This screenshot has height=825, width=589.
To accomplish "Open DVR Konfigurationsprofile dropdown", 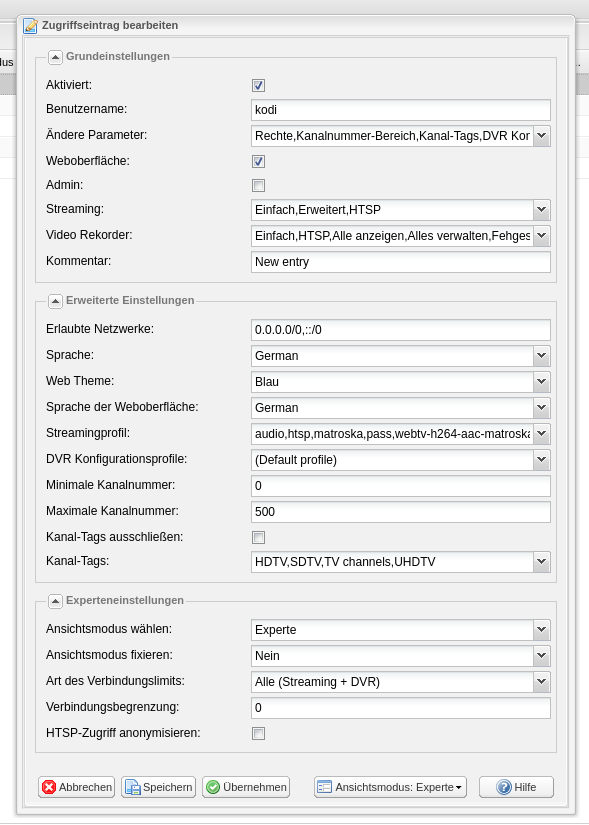I will point(542,460).
